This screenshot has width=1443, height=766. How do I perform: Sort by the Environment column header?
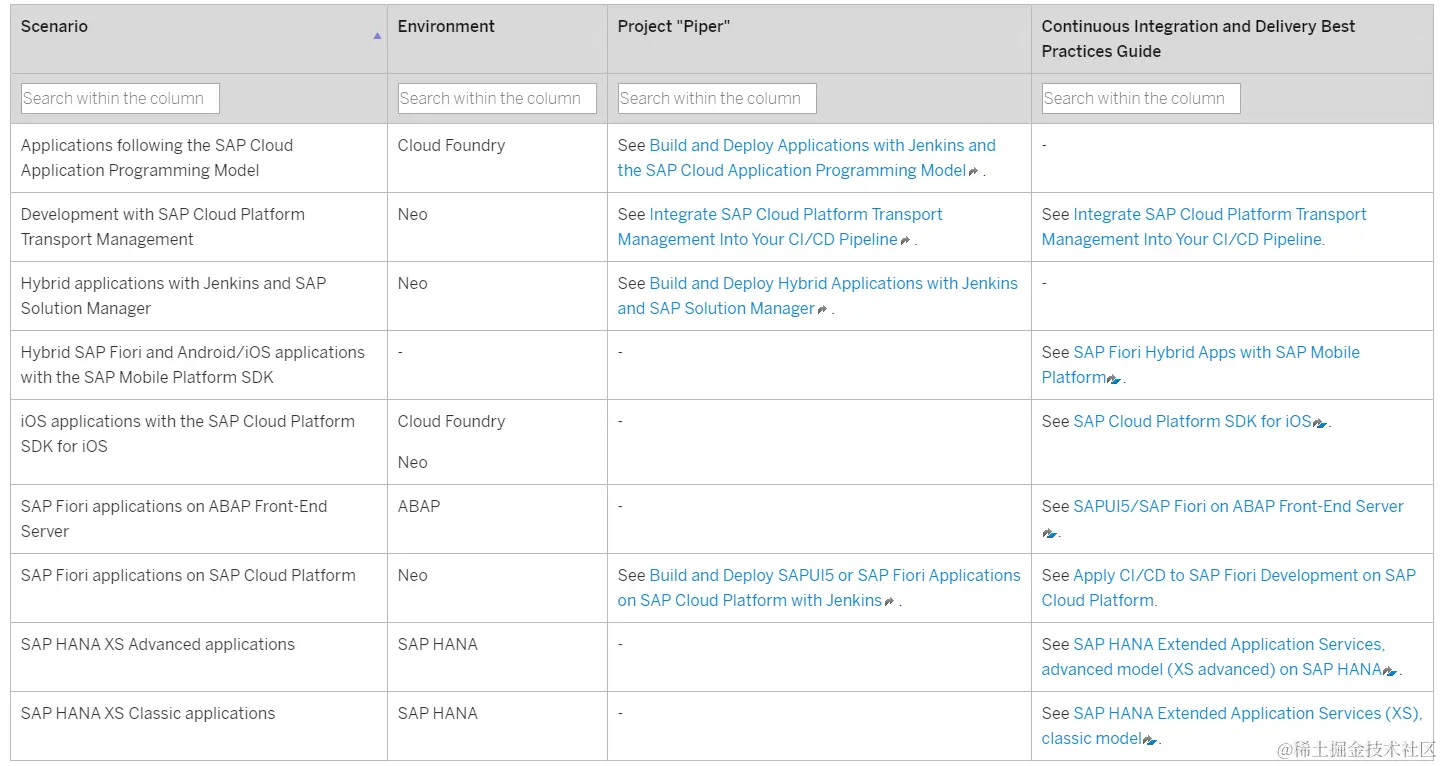[446, 27]
